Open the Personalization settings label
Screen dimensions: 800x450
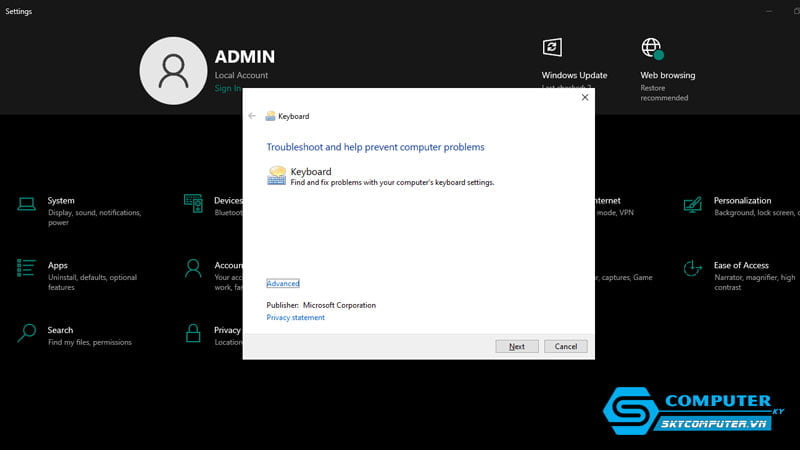pyautogui.click(x=742, y=201)
